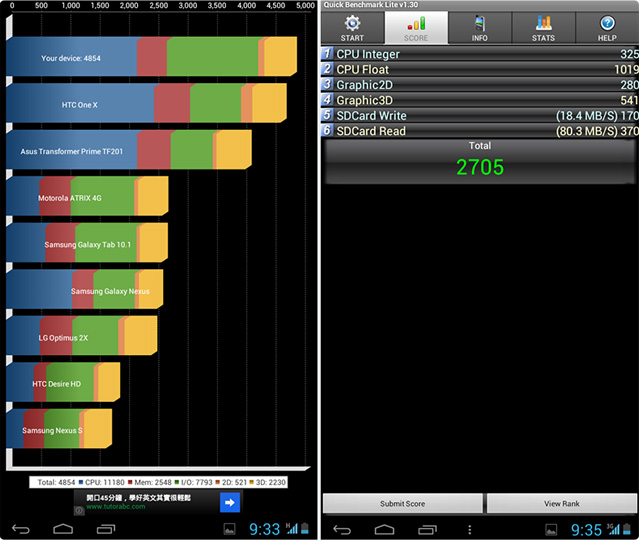This screenshot has width=640, height=540.
Task: Tap the battery icon on right screen
Action: click(627, 529)
